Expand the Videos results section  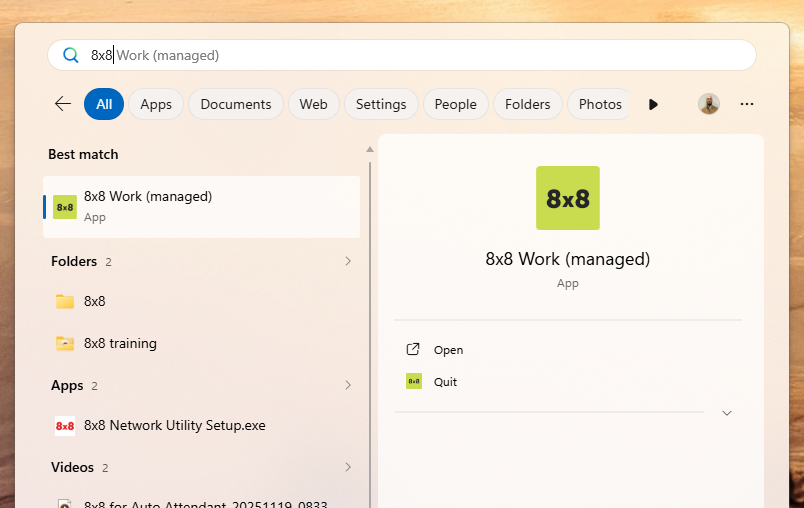pyautogui.click(x=348, y=467)
